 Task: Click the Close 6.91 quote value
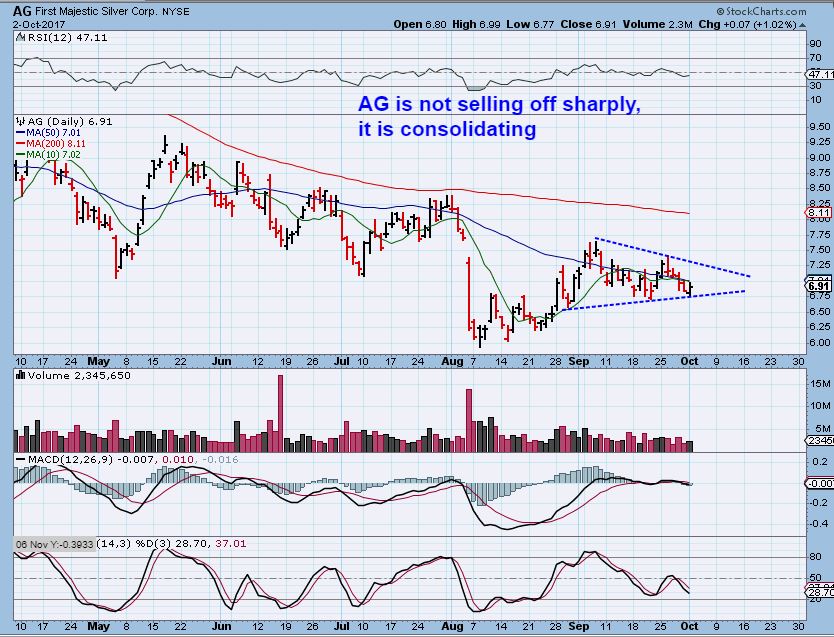588,24
